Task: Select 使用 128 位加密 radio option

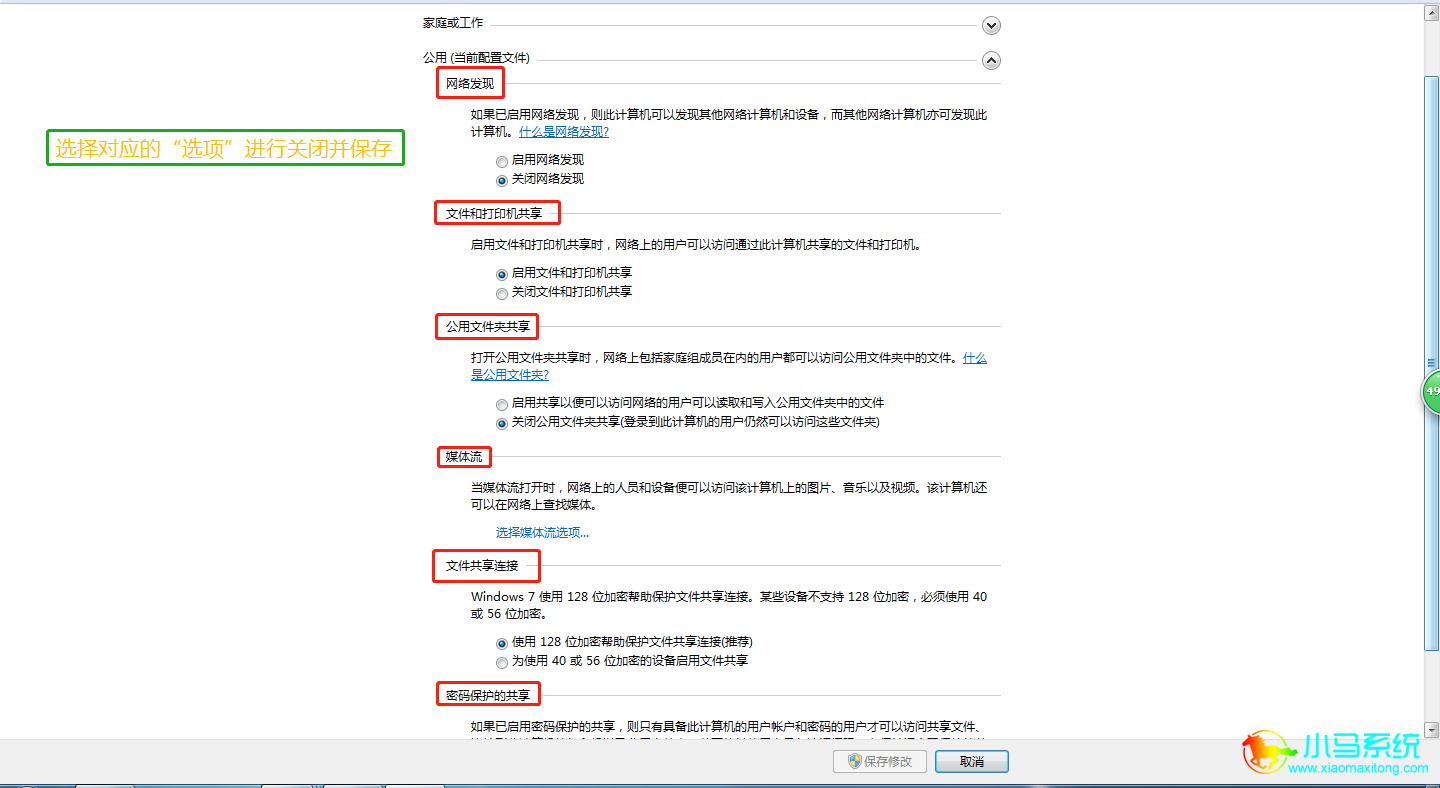Action: click(x=502, y=643)
